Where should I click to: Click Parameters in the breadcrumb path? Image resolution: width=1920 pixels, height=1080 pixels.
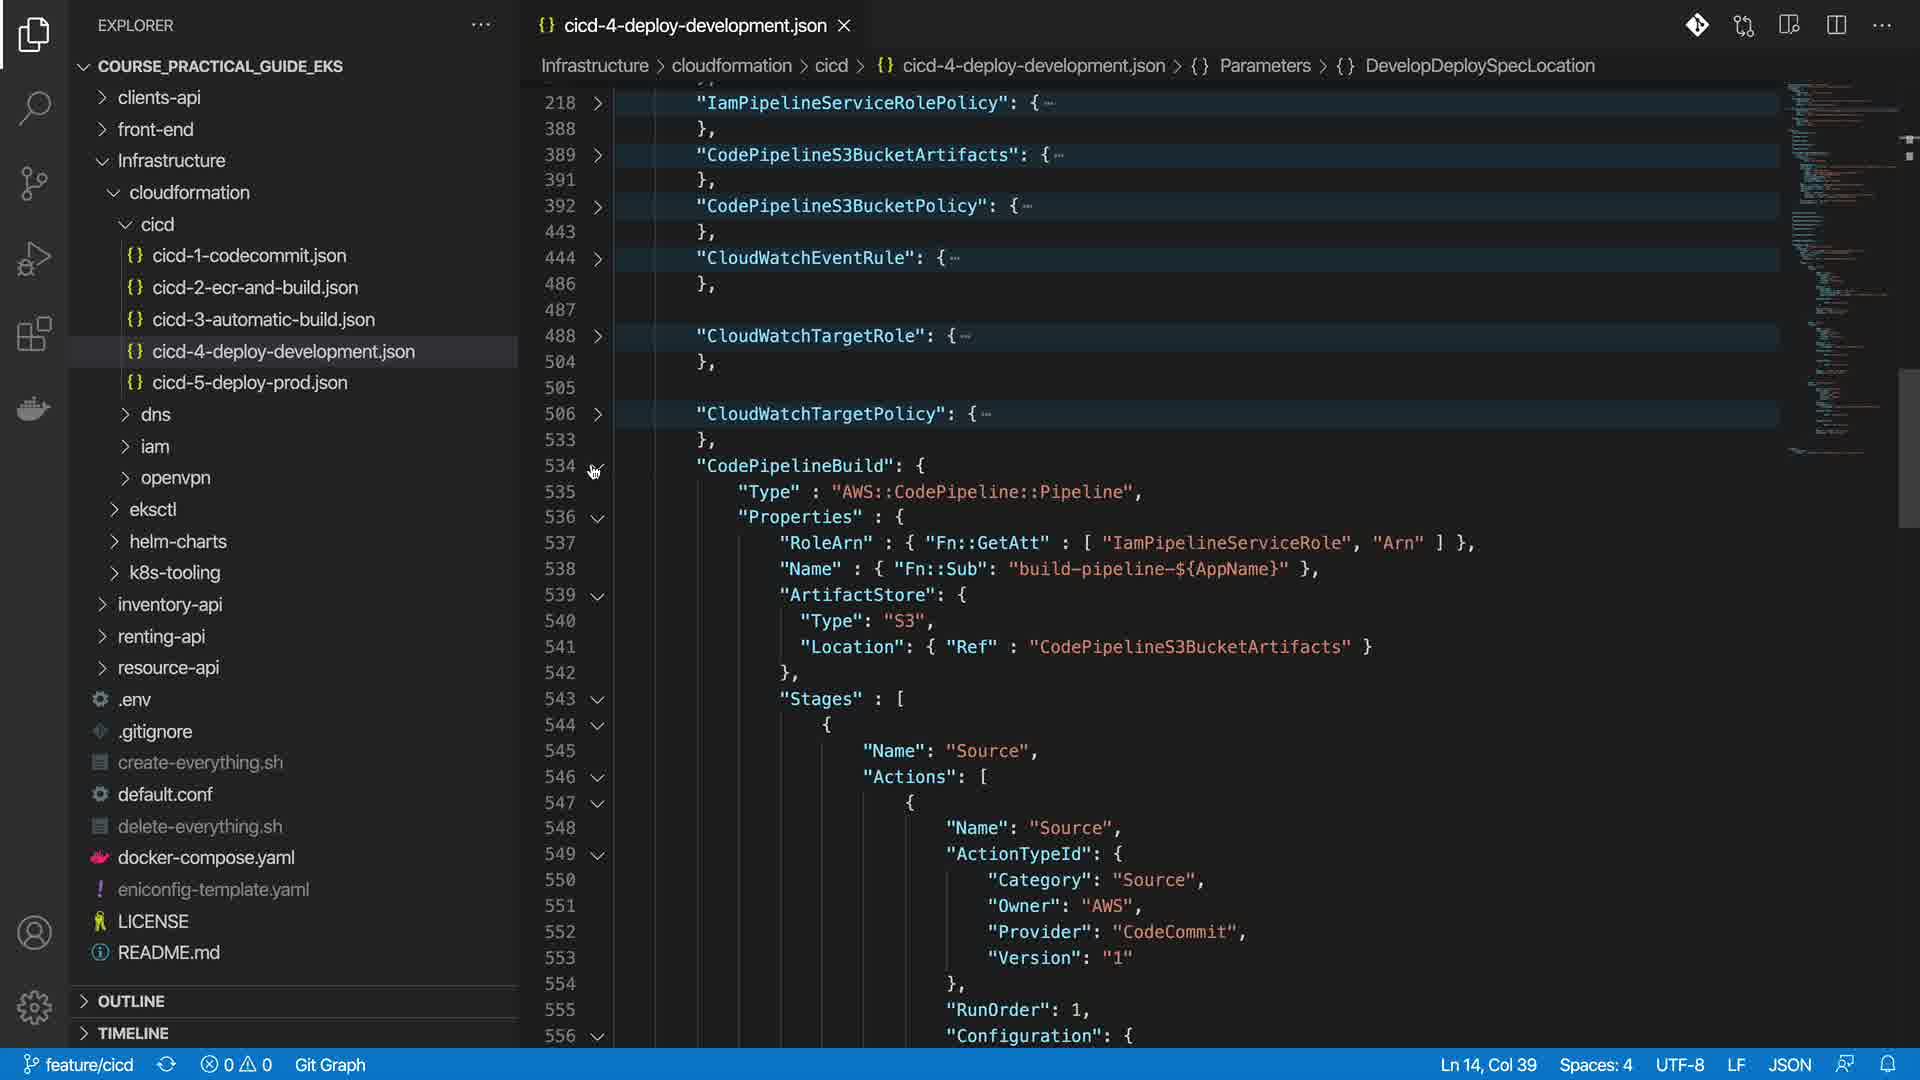(x=1264, y=66)
